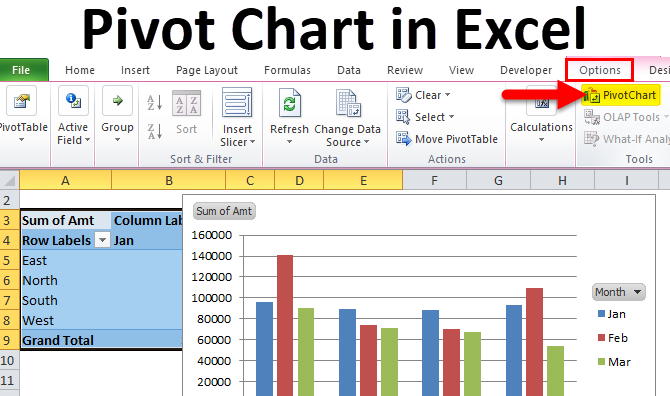This screenshot has width=670, height=396.
Task: Switch to the Options tab
Action: click(x=599, y=70)
